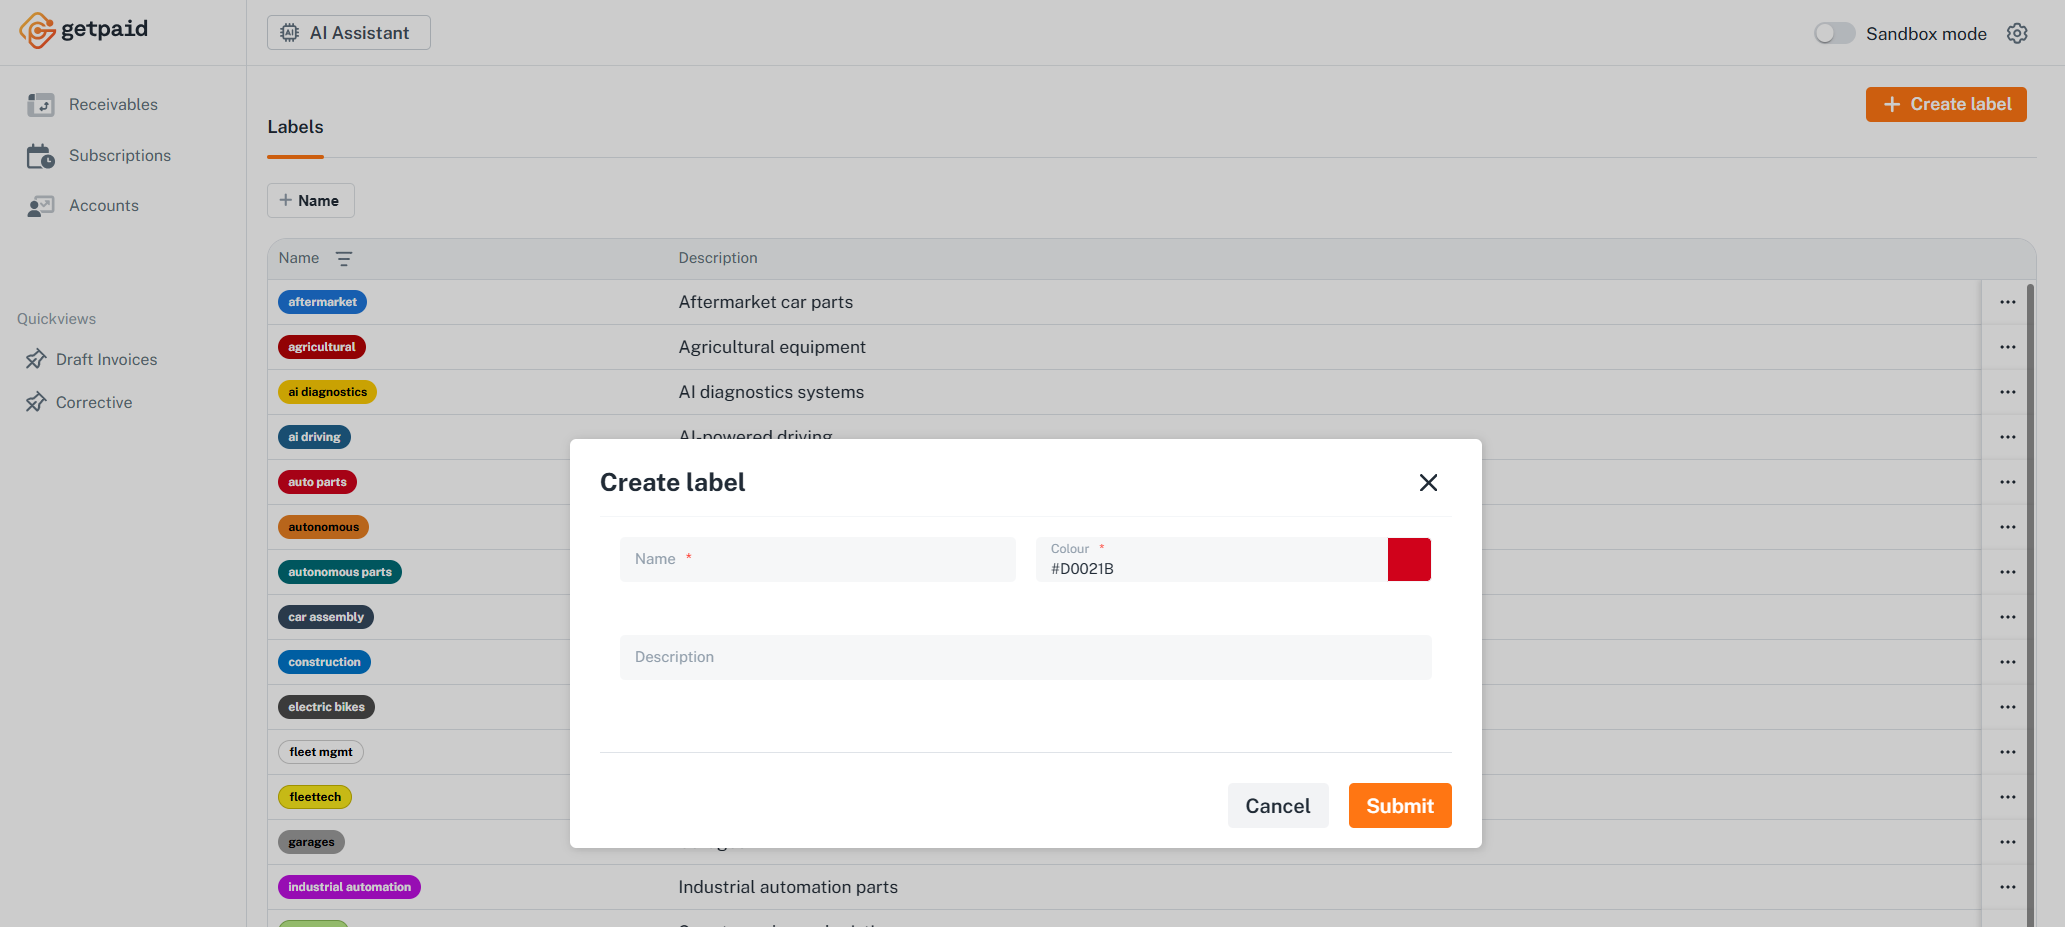Click the electric bikes label tag

coord(326,707)
